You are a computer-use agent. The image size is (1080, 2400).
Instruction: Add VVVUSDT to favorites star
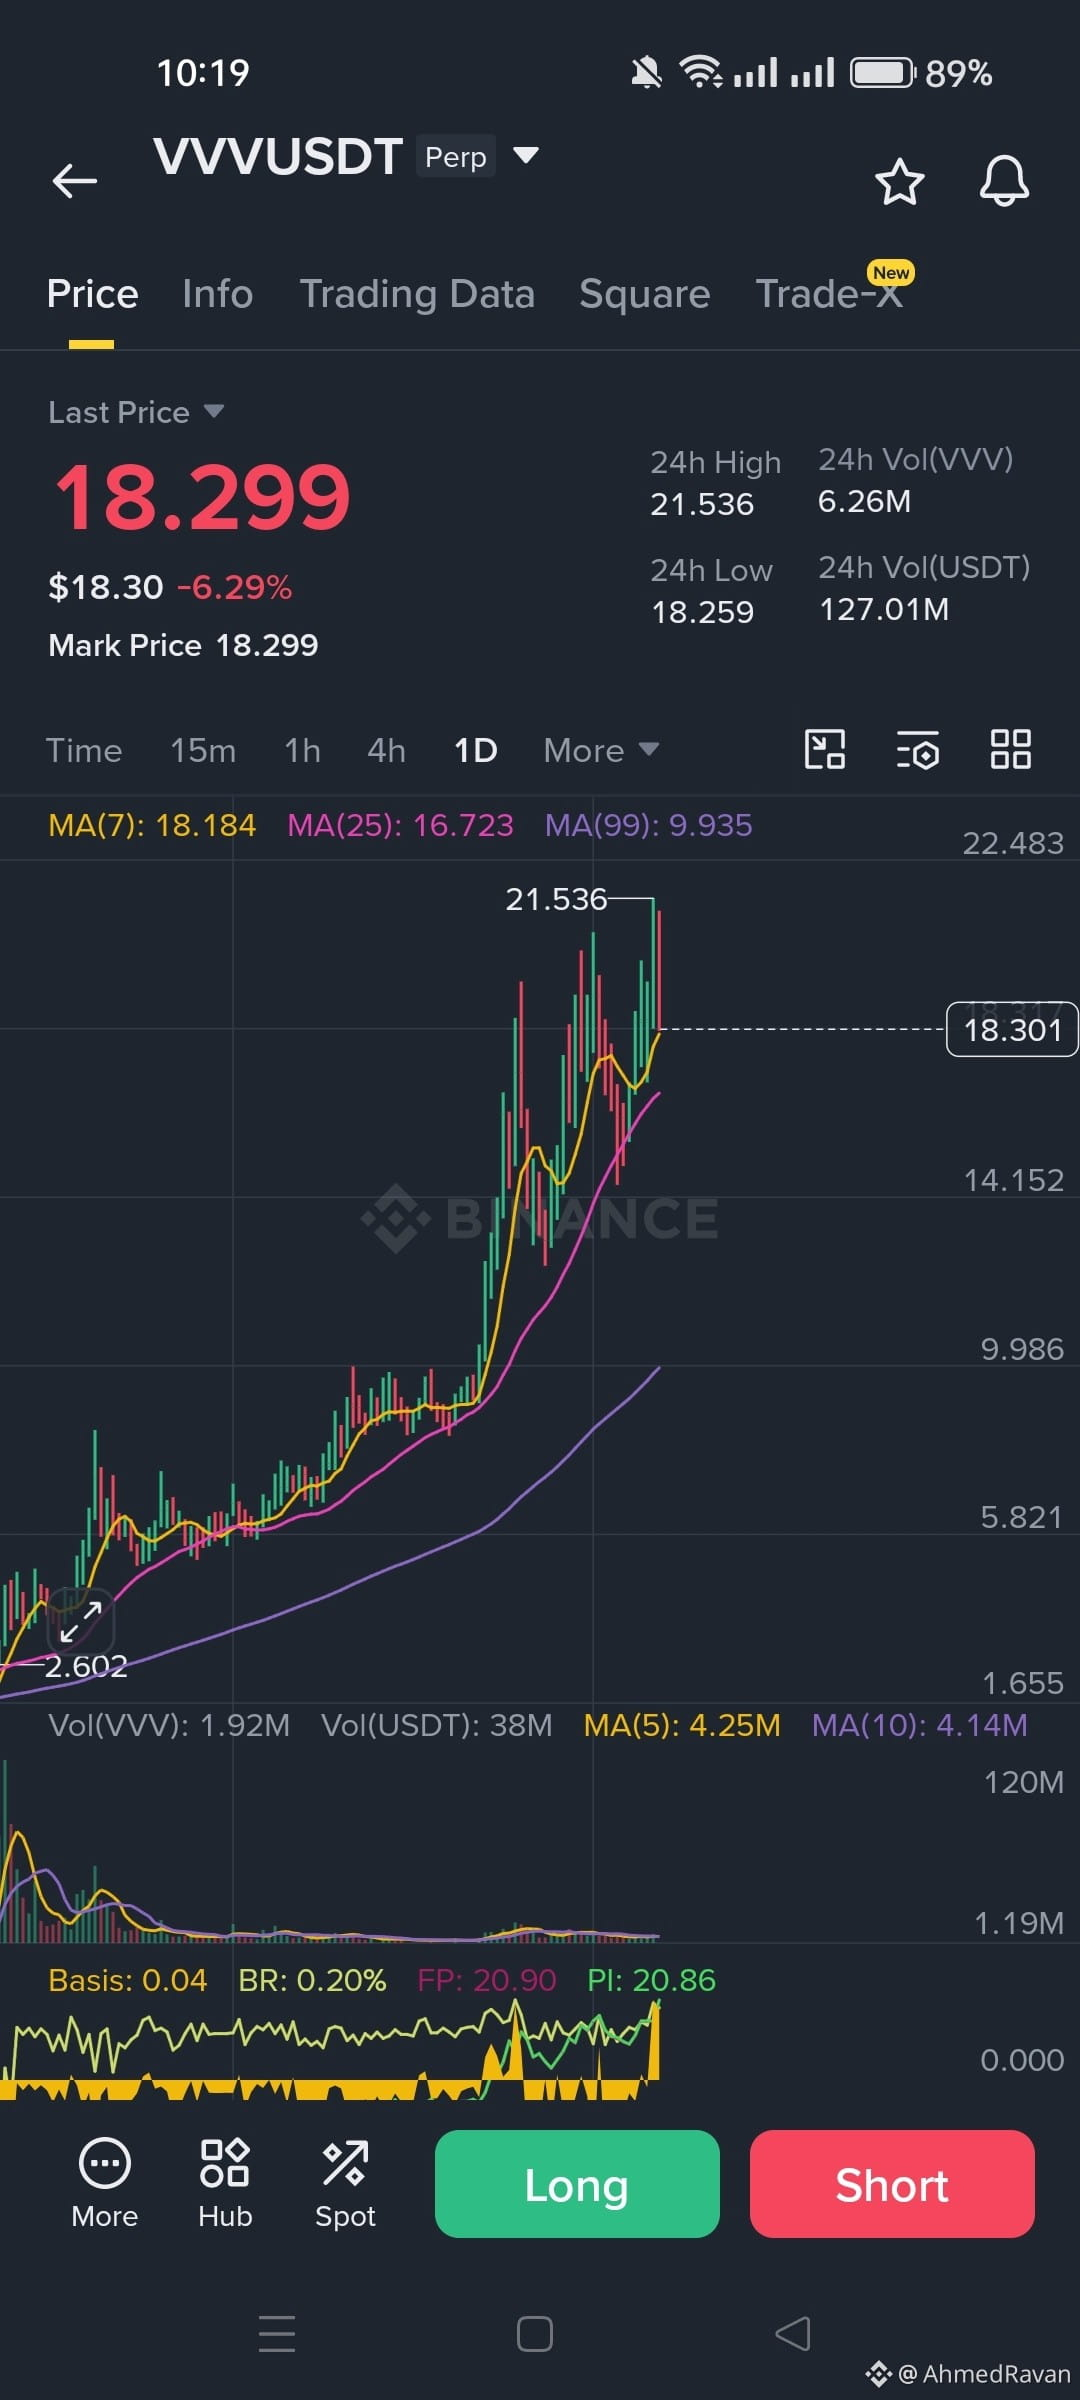pyautogui.click(x=899, y=181)
